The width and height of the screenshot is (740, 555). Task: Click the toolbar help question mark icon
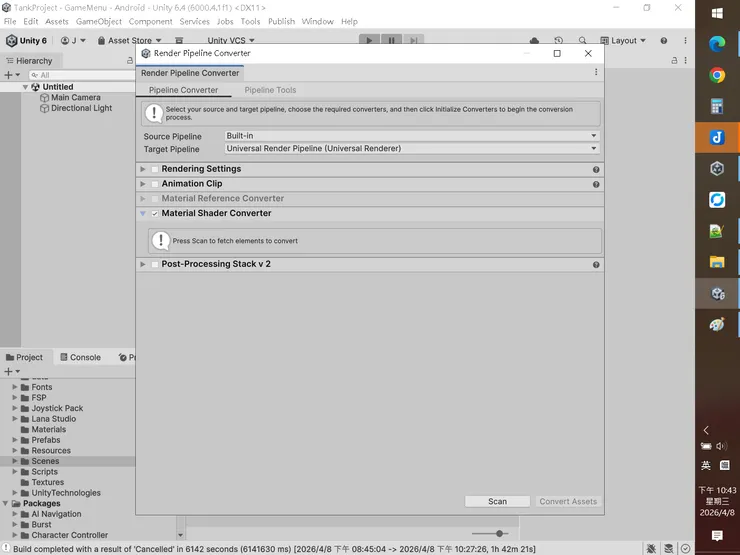(664, 41)
